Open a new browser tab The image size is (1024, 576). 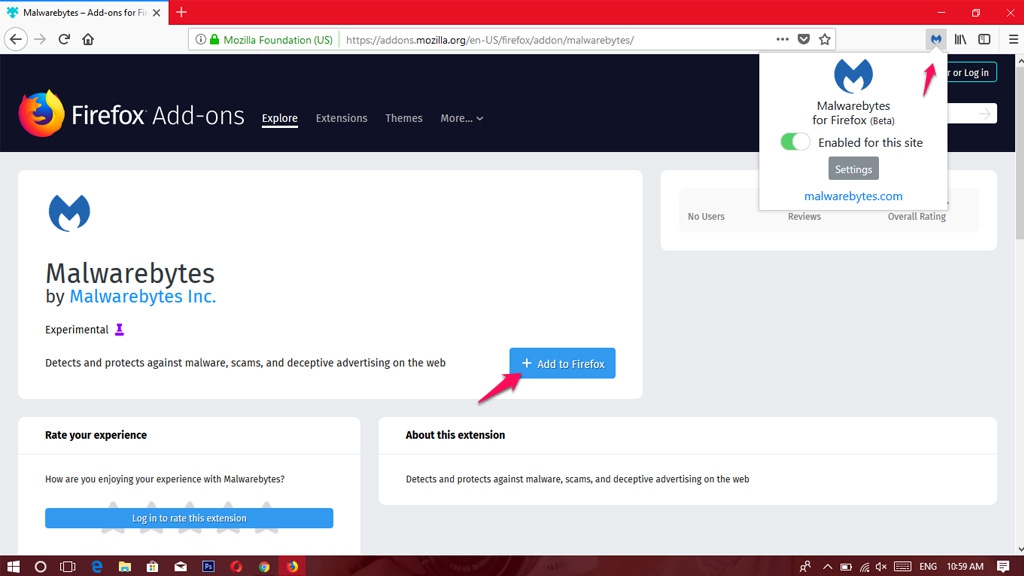pos(182,12)
